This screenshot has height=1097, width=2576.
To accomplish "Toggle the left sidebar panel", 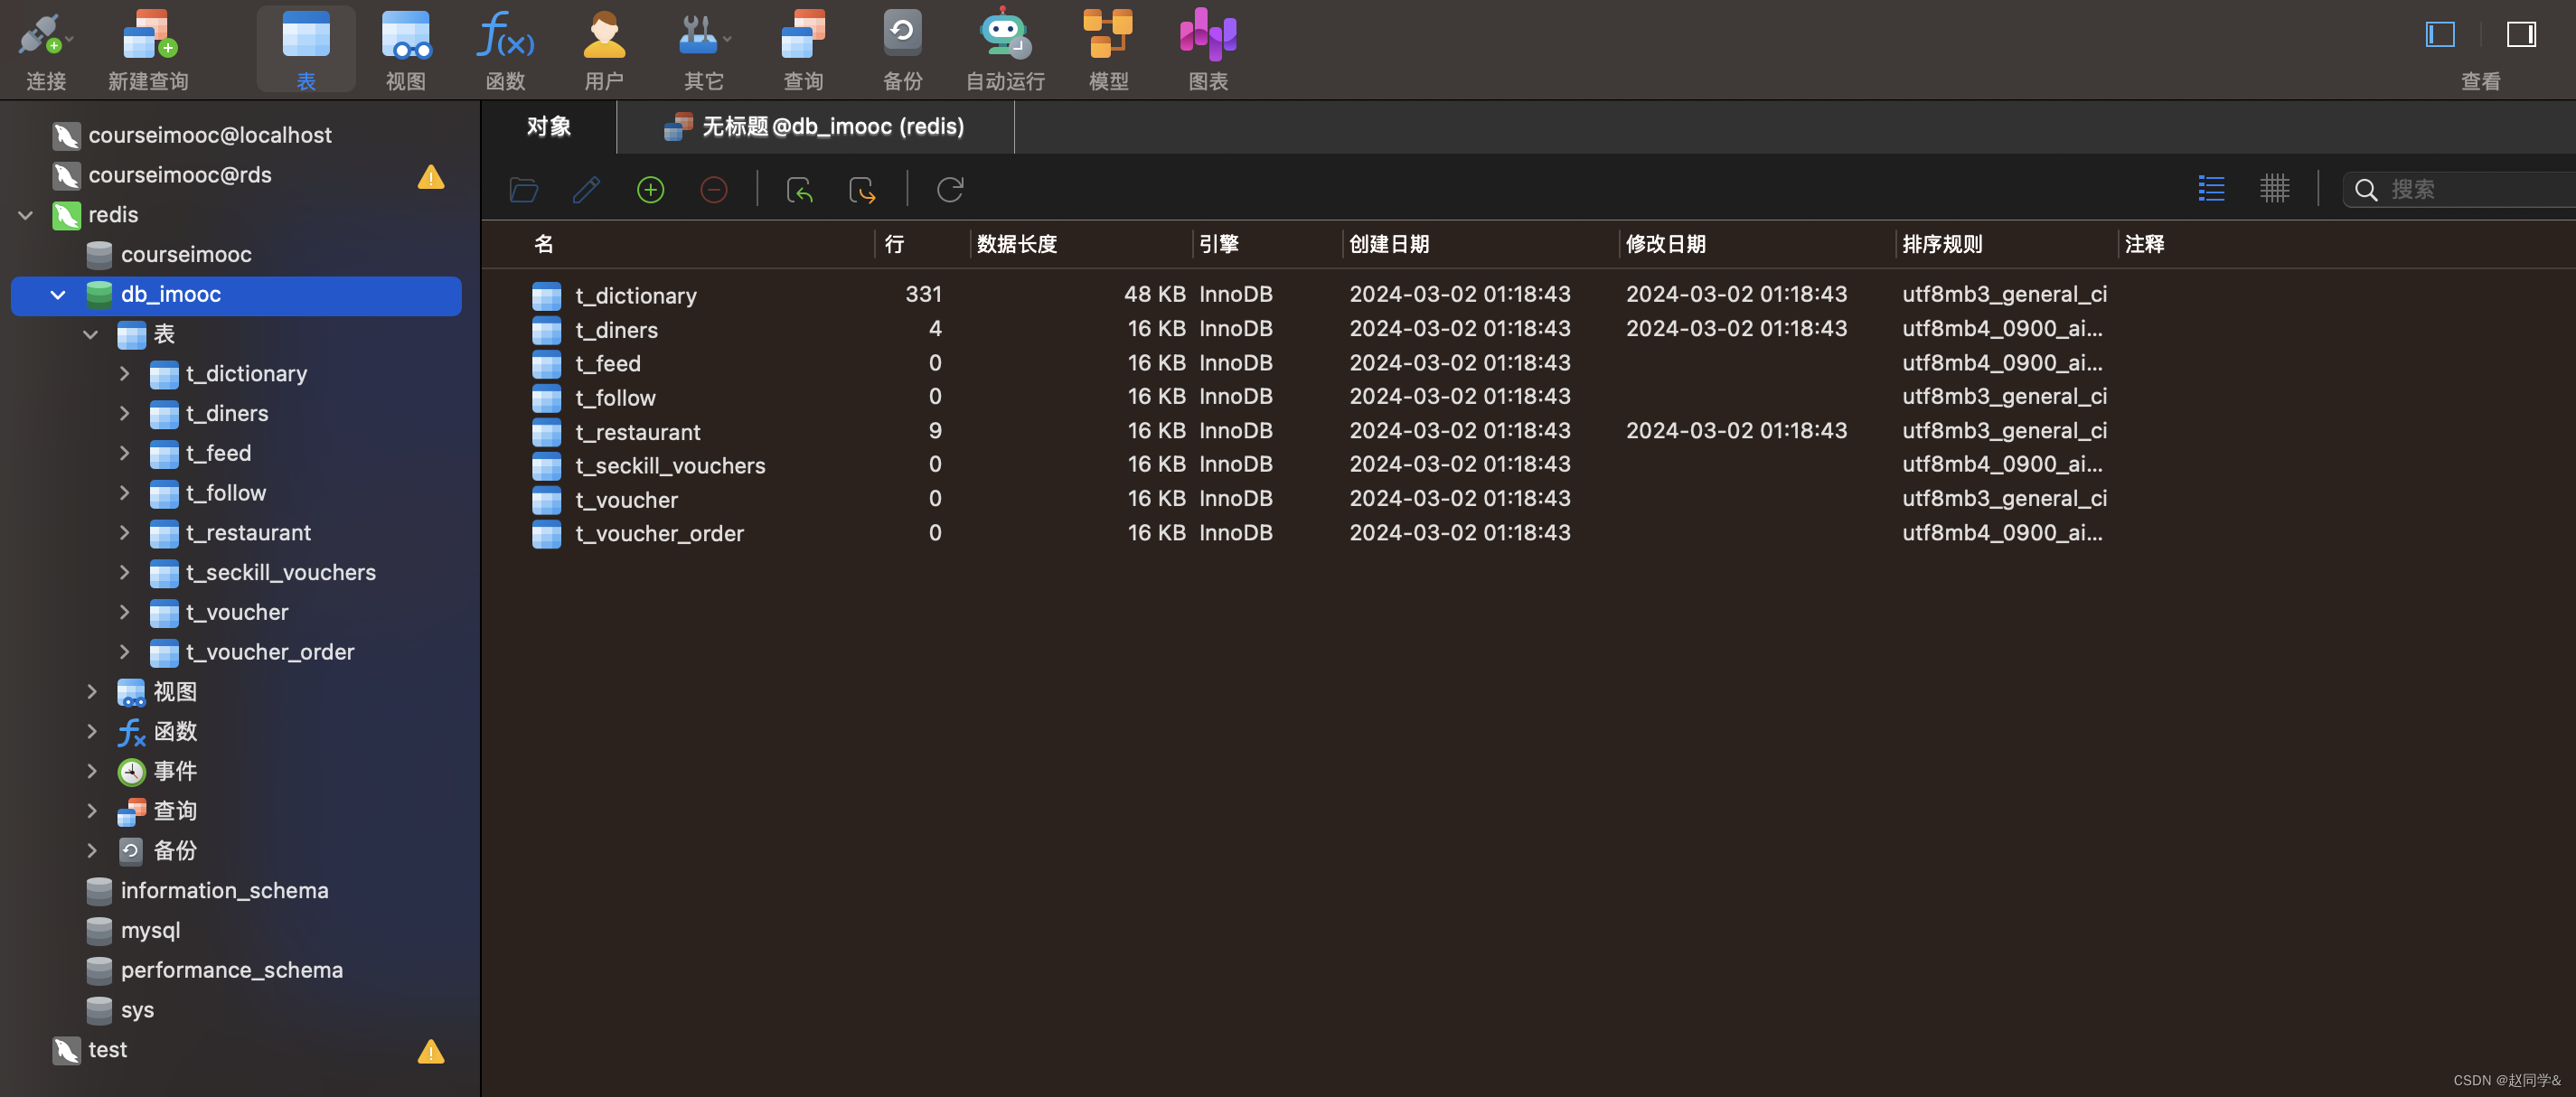I will pyautogui.click(x=2440, y=35).
